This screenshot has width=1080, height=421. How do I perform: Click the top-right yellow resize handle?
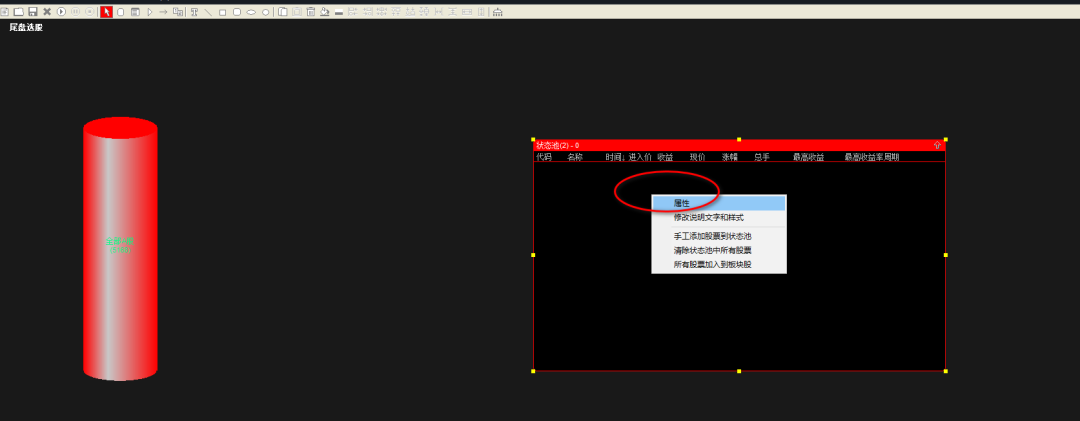pos(946,139)
